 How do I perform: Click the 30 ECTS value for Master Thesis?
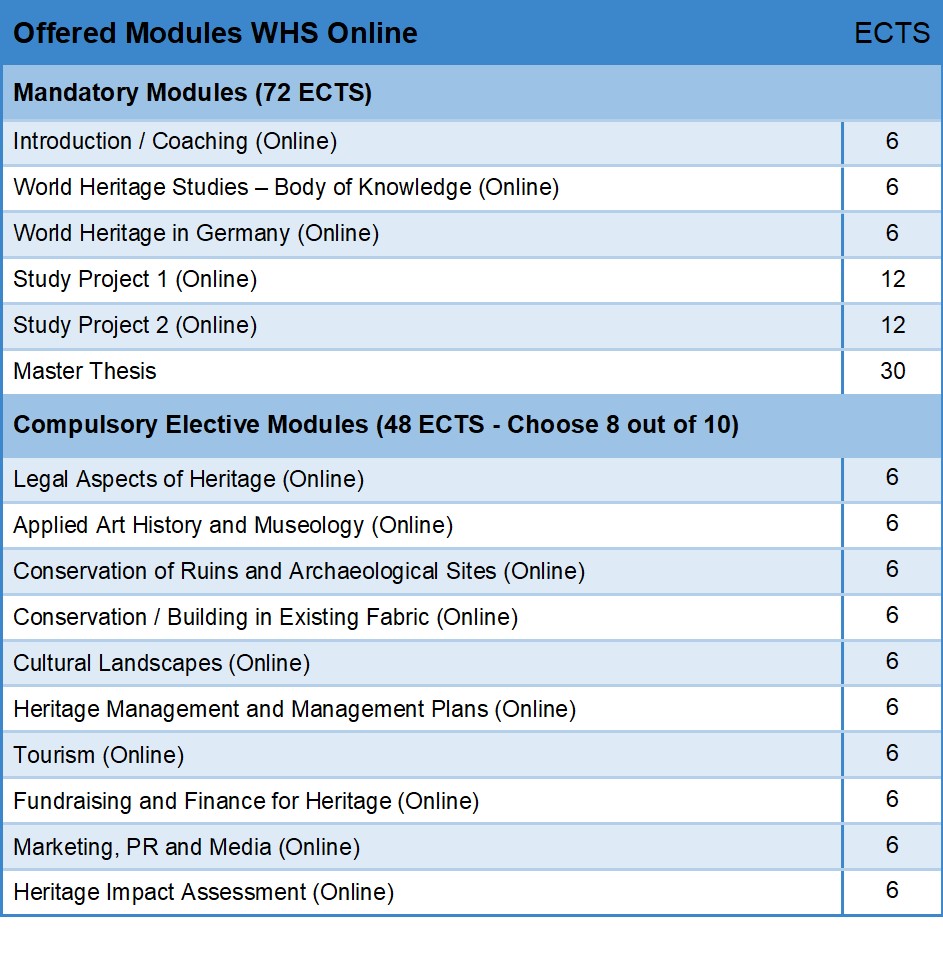click(x=892, y=371)
